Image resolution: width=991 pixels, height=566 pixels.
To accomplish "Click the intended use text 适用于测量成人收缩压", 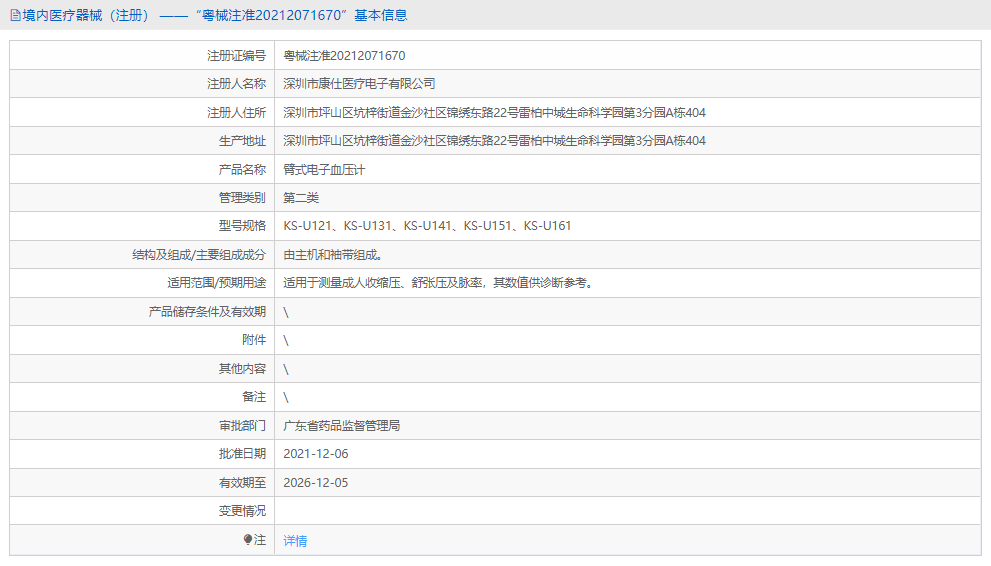I will click(x=439, y=283).
